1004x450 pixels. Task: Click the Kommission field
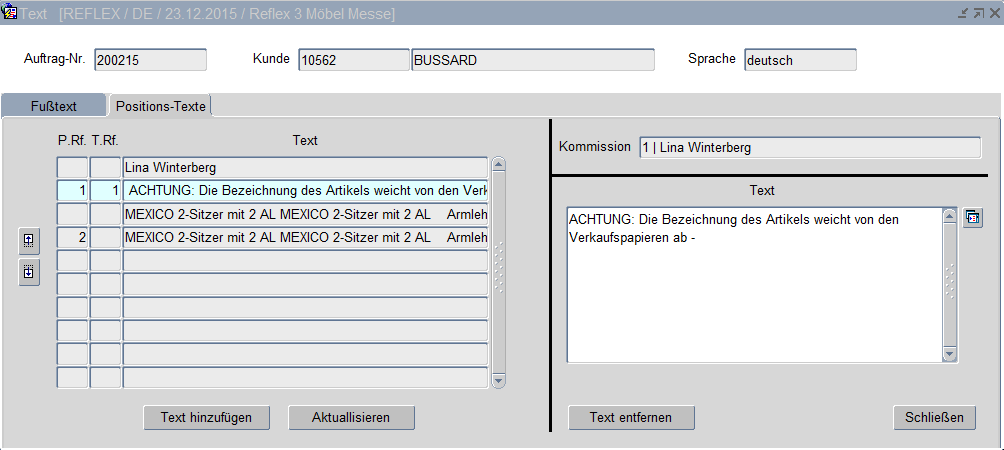810,148
